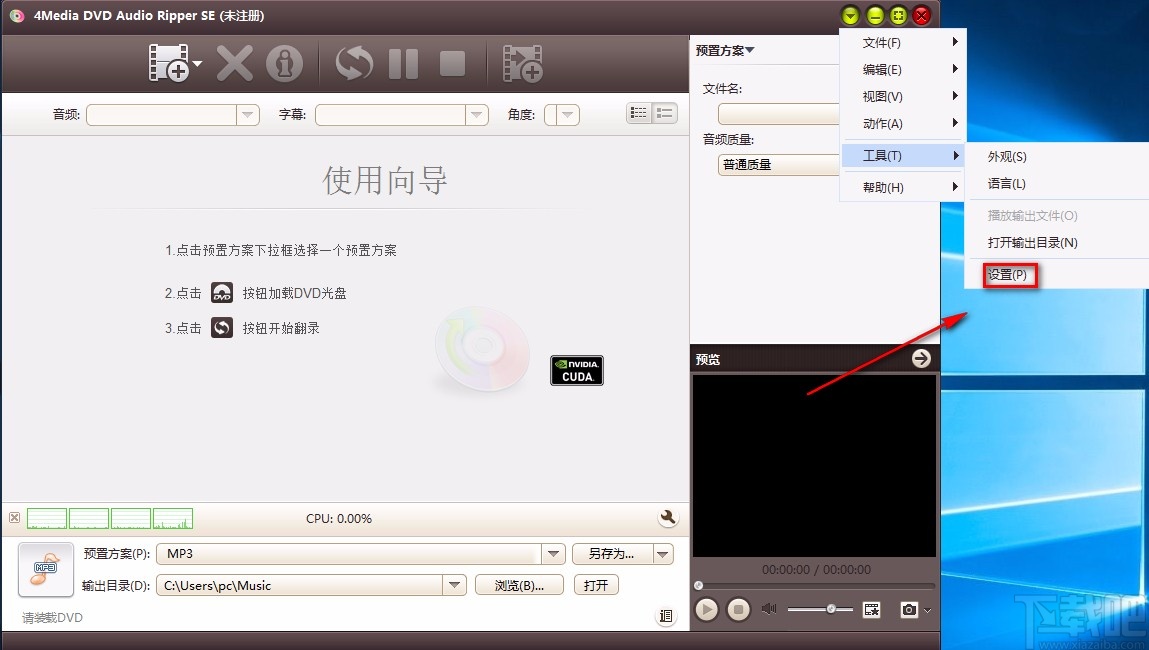The image size is (1149, 650).
Task: Select the delete (X) toolbar icon
Action: pos(234,62)
